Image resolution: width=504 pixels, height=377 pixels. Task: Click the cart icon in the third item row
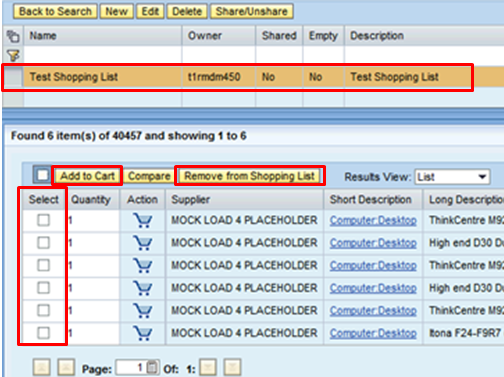click(x=143, y=265)
